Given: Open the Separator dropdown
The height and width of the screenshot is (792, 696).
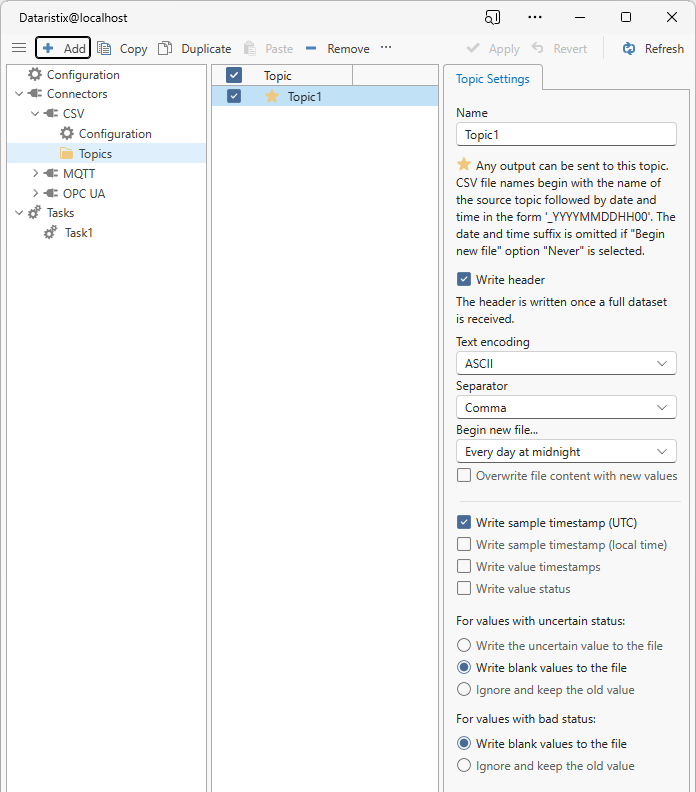Looking at the screenshot, I should tap(566, 408).
